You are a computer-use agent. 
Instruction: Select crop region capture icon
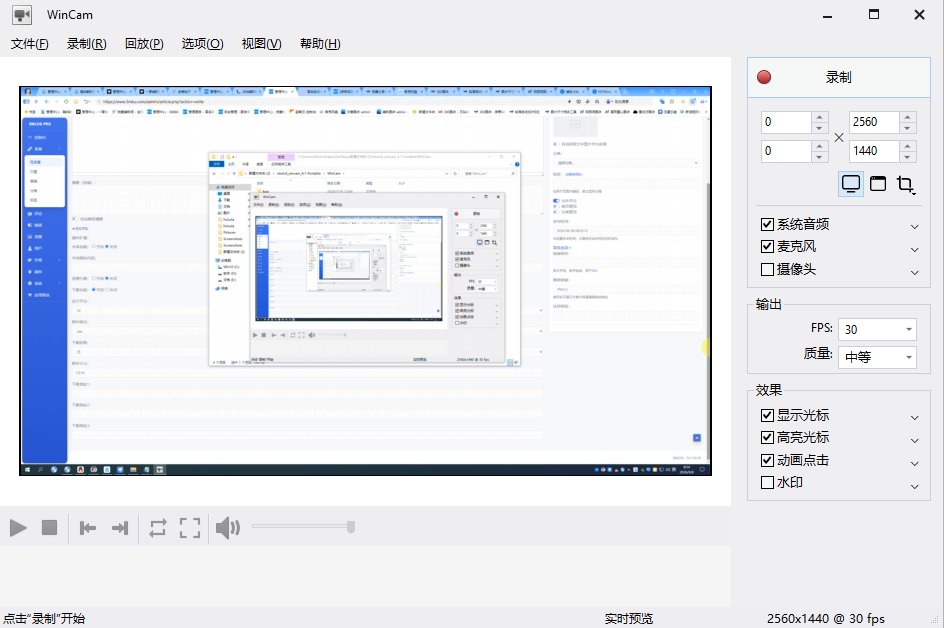pos(905,184)
